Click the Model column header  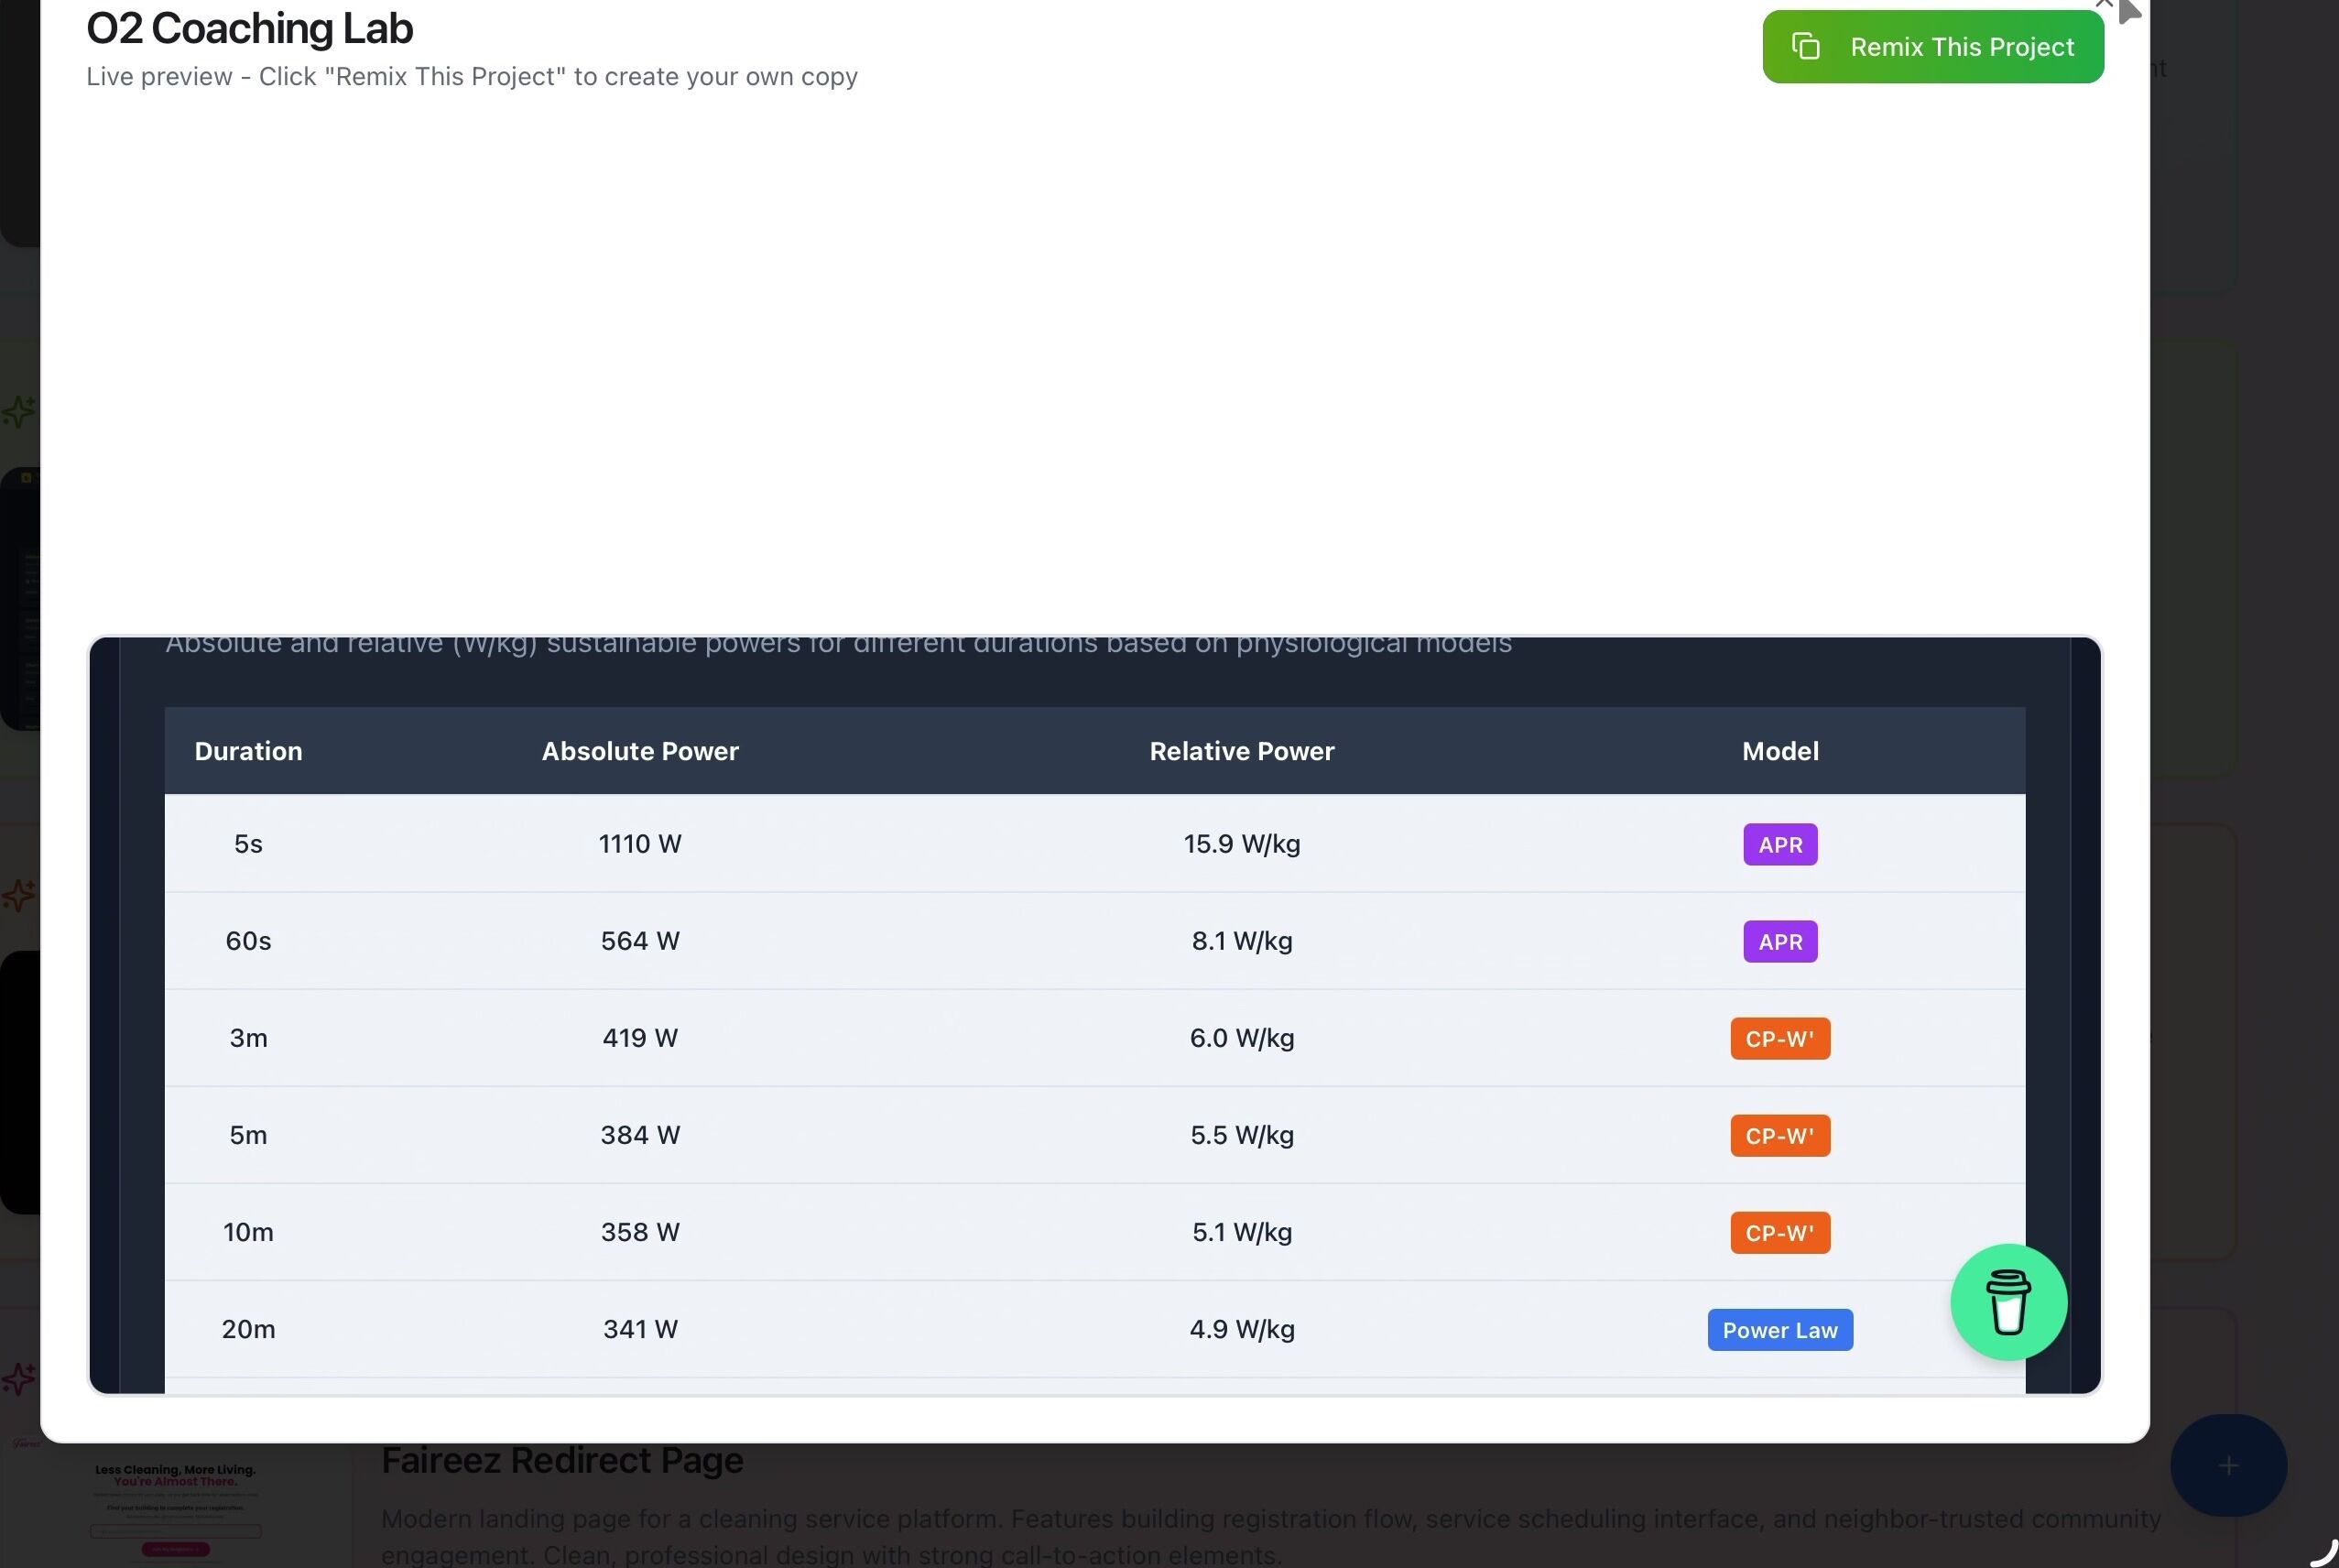click(x=1779, y=751)
